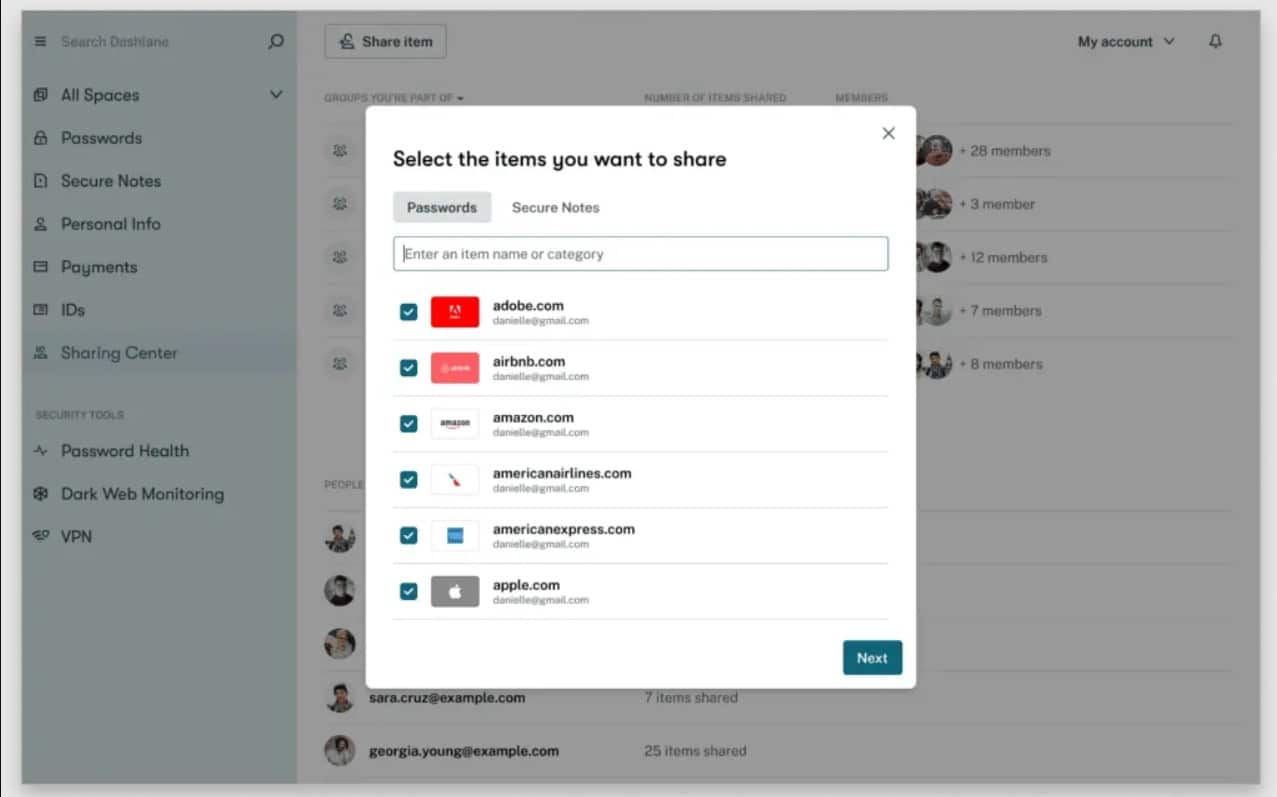Open the My account dropdown
Screen dimensions: 1277x797
click(x=1125, y=41)
